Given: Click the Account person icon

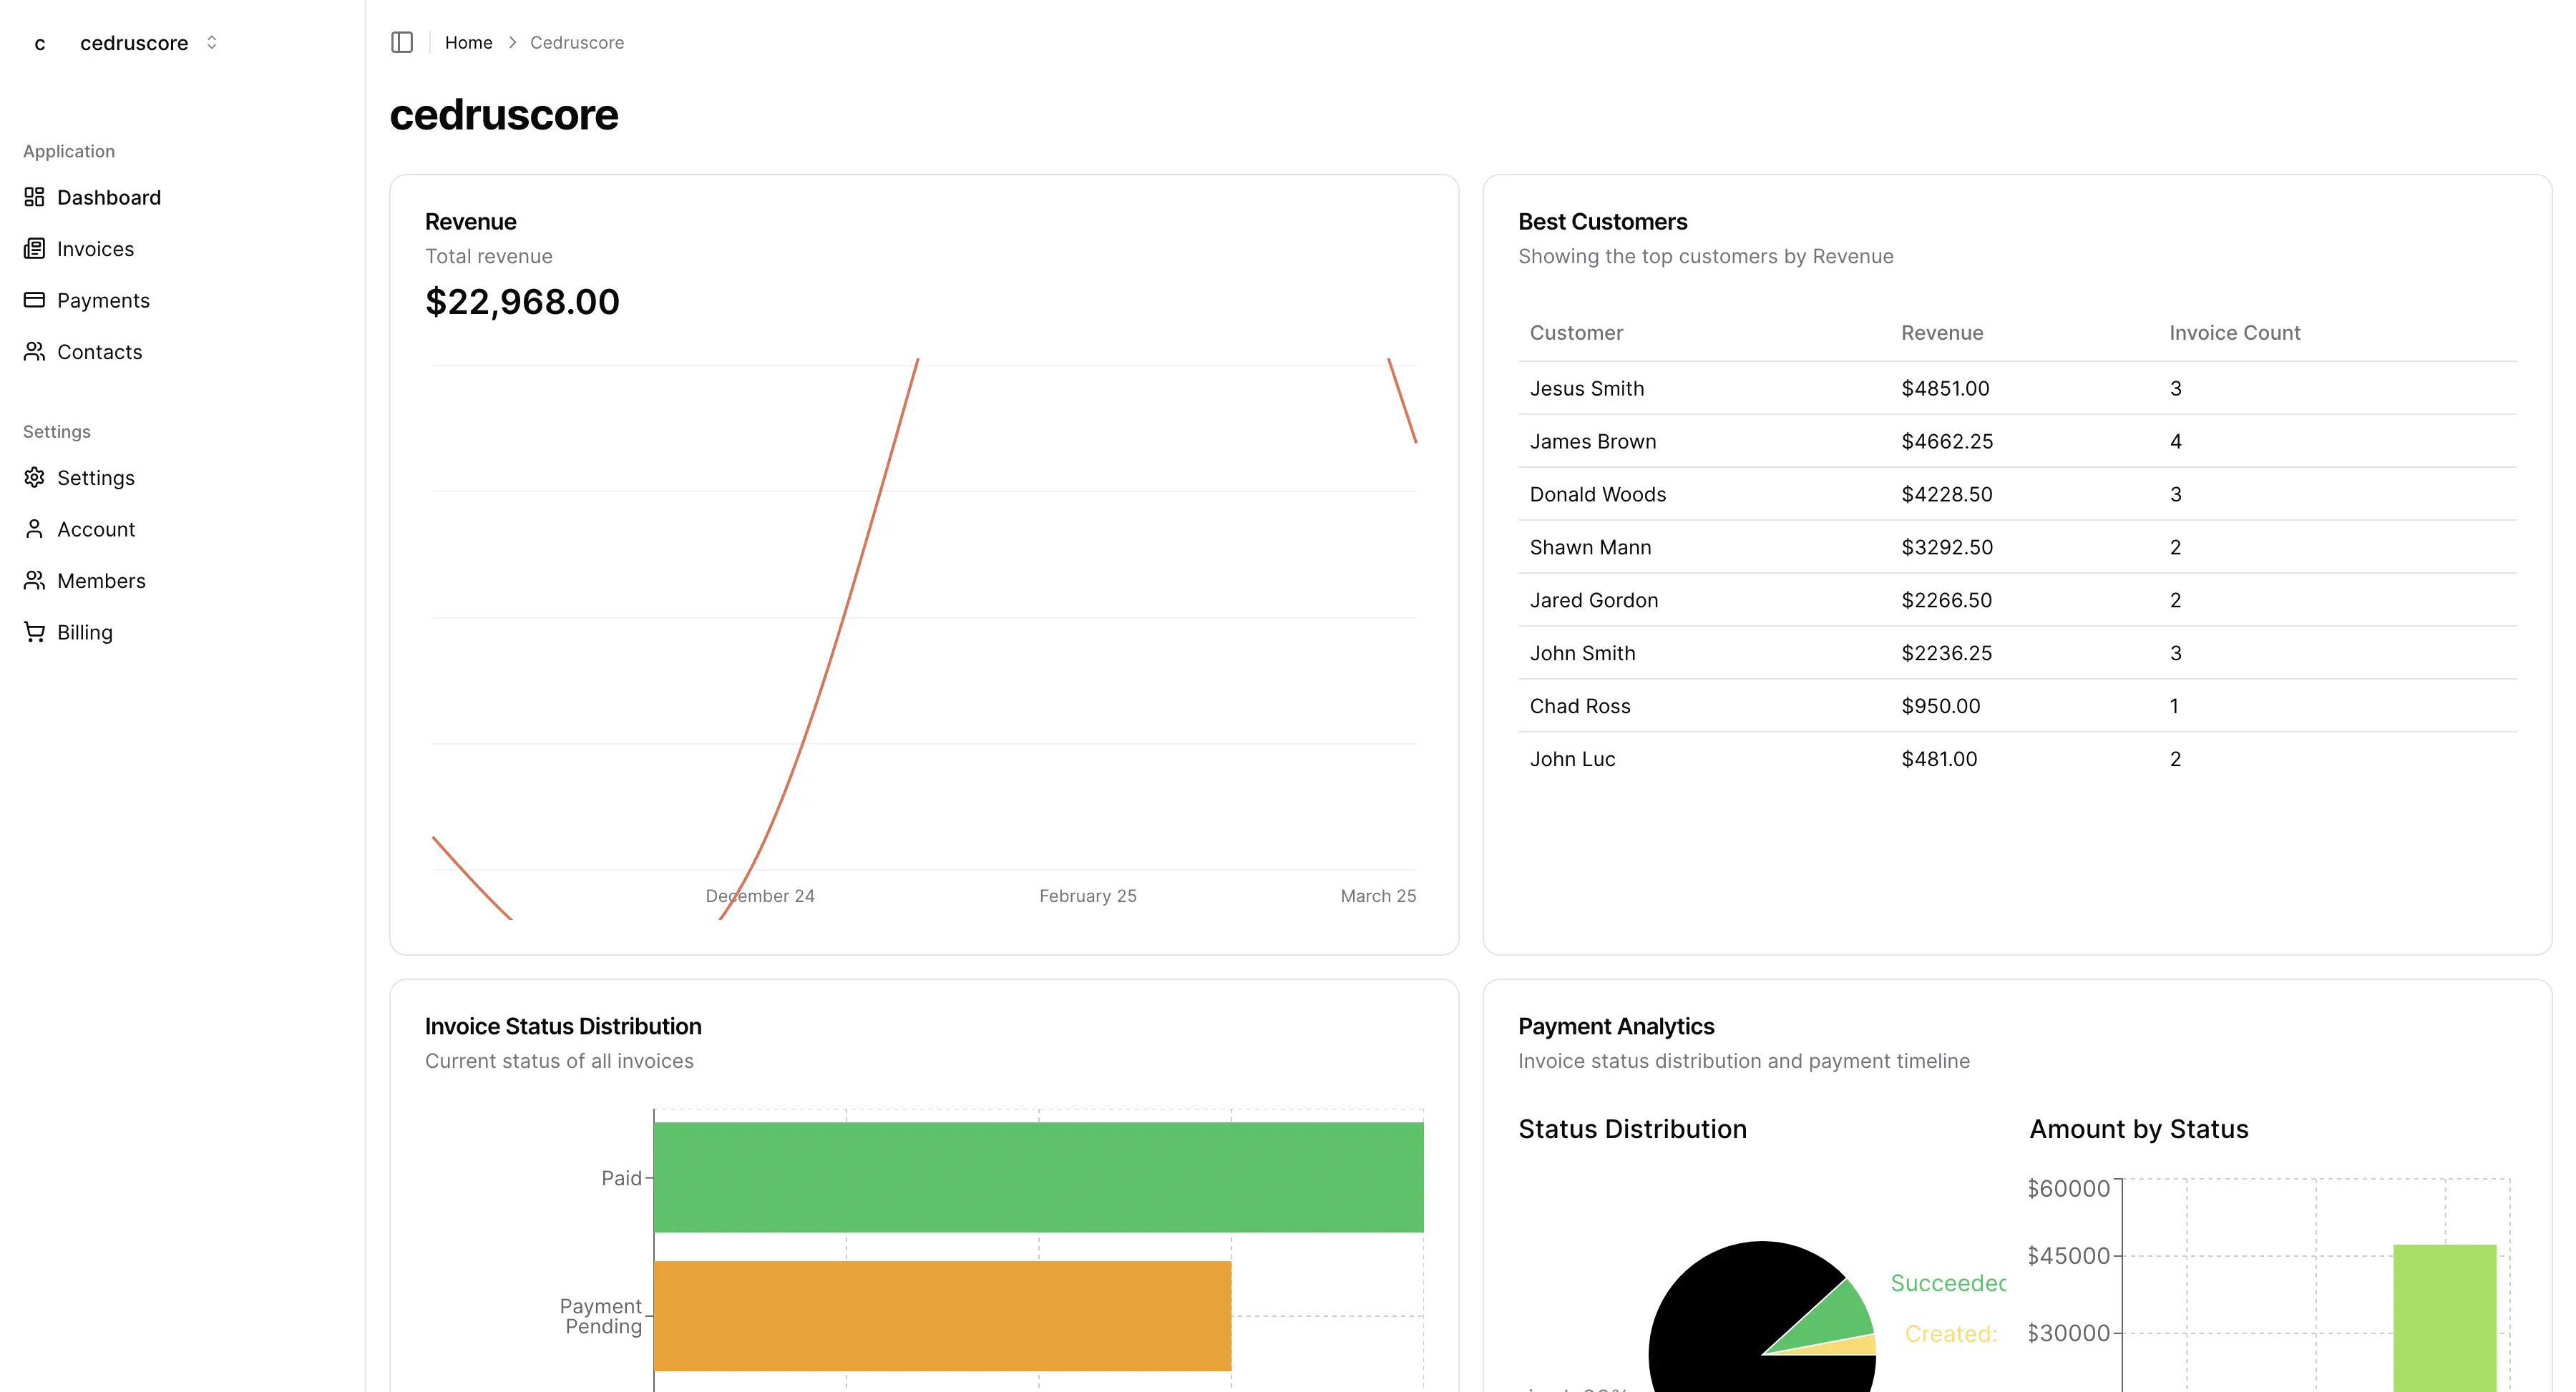Looking at the screenshot, I should pyautogui.click(x=34, y=529).
